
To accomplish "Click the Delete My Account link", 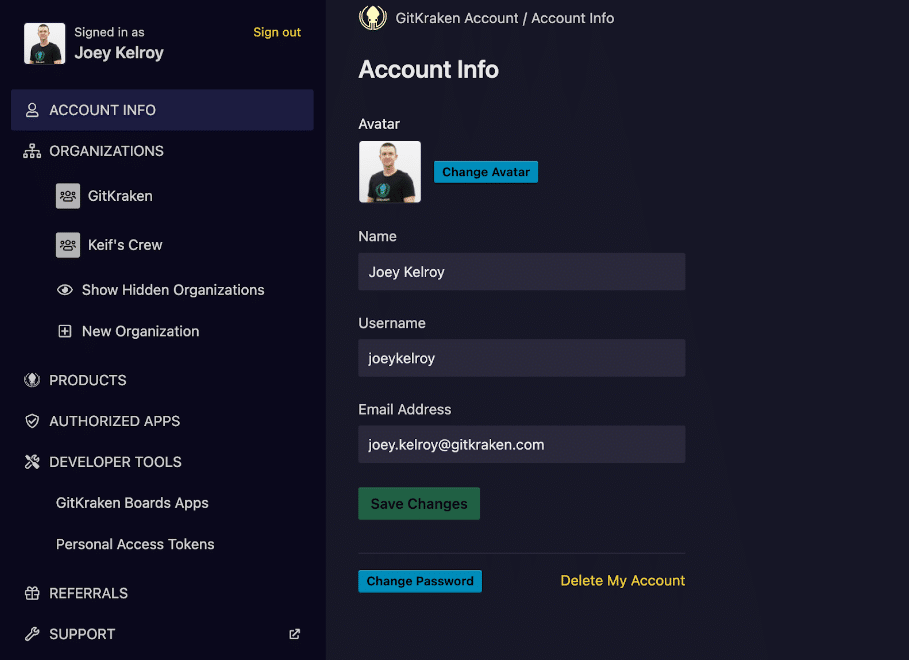I will (622, 580).
